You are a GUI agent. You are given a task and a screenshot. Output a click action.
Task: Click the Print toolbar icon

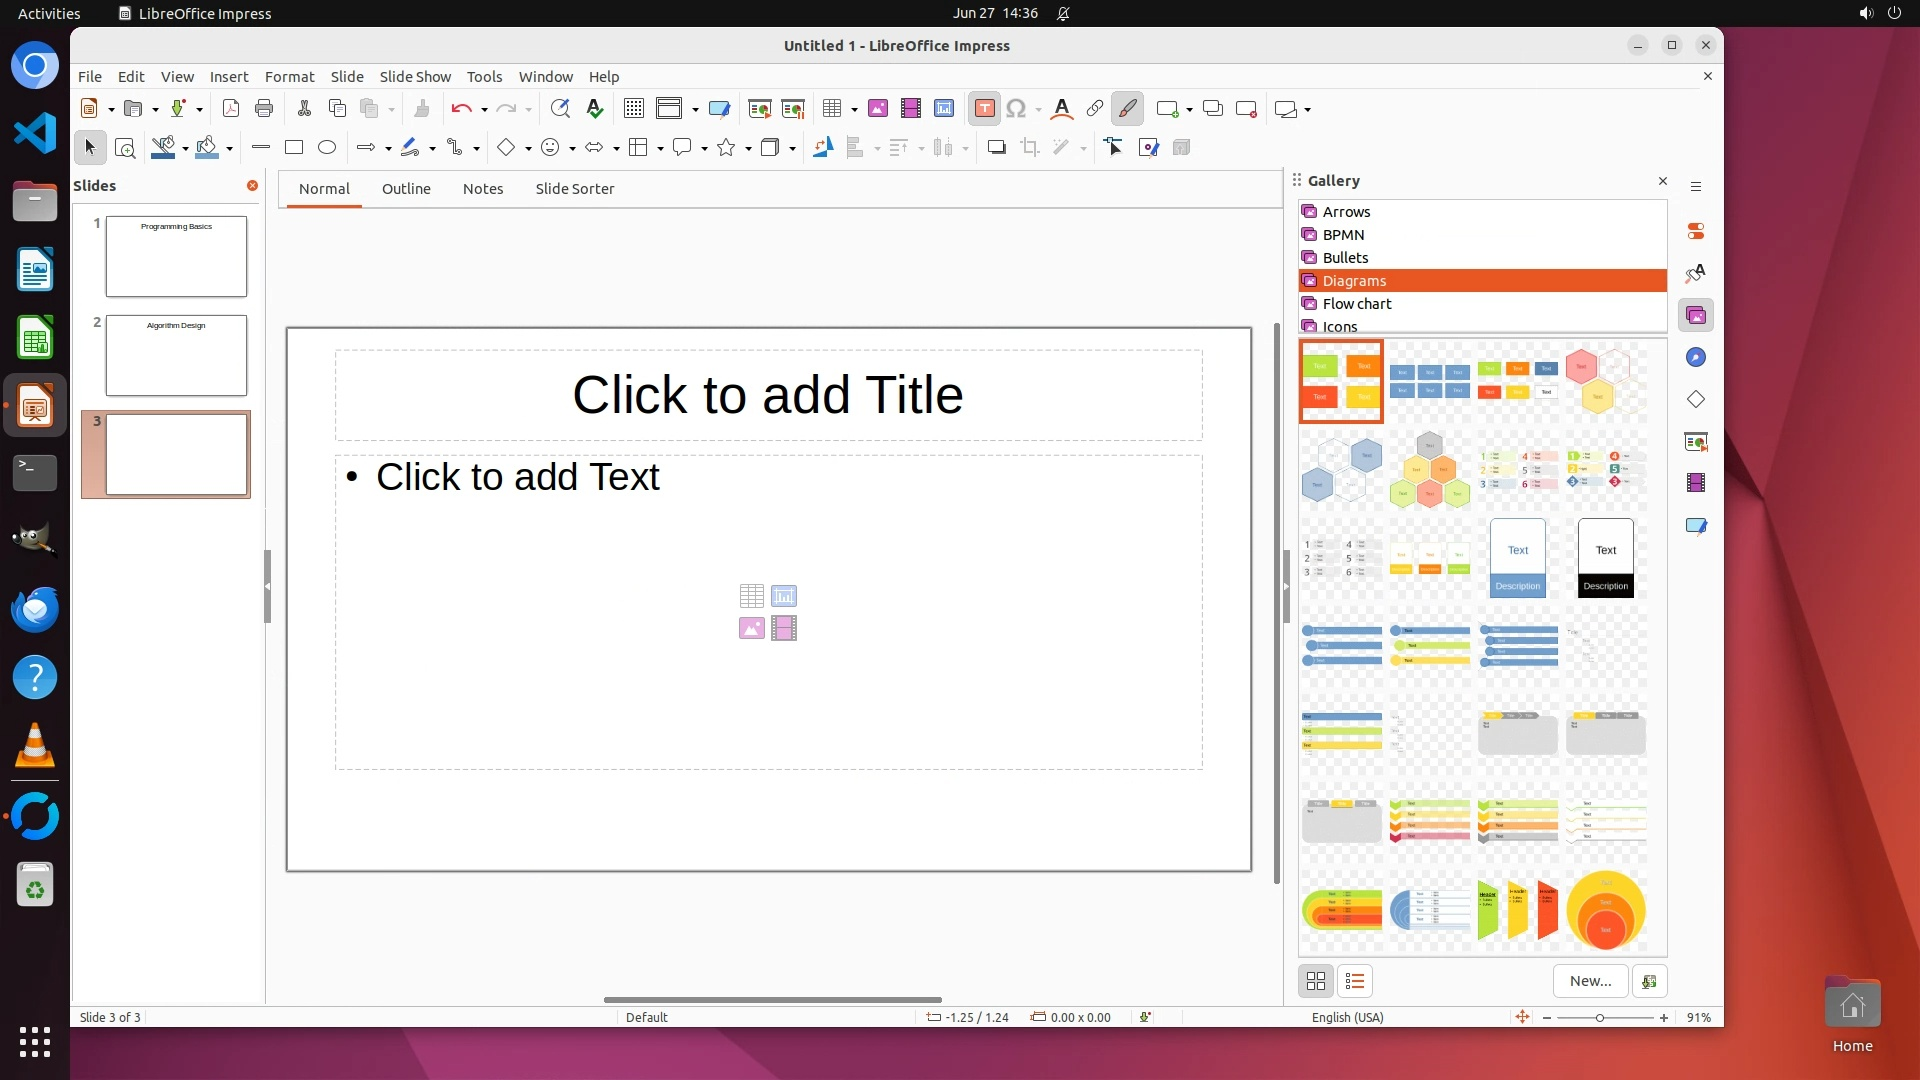pyautogui.click(x=264, y=109)
